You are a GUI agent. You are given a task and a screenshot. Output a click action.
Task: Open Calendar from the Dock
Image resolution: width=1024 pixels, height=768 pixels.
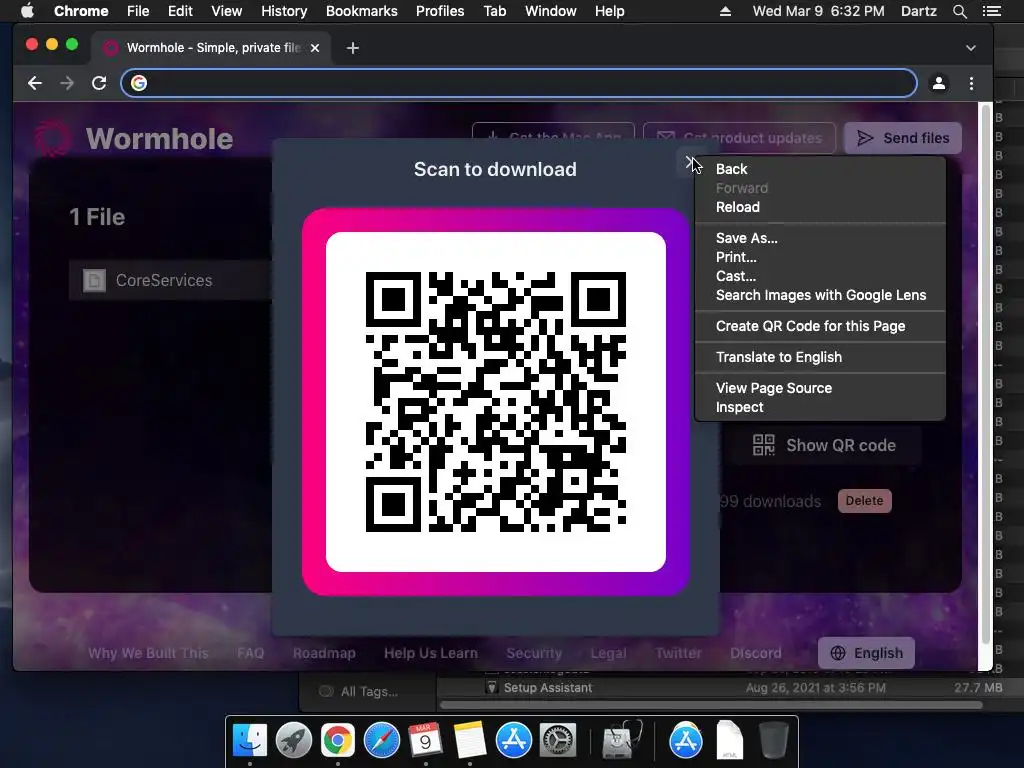(425, 740)
